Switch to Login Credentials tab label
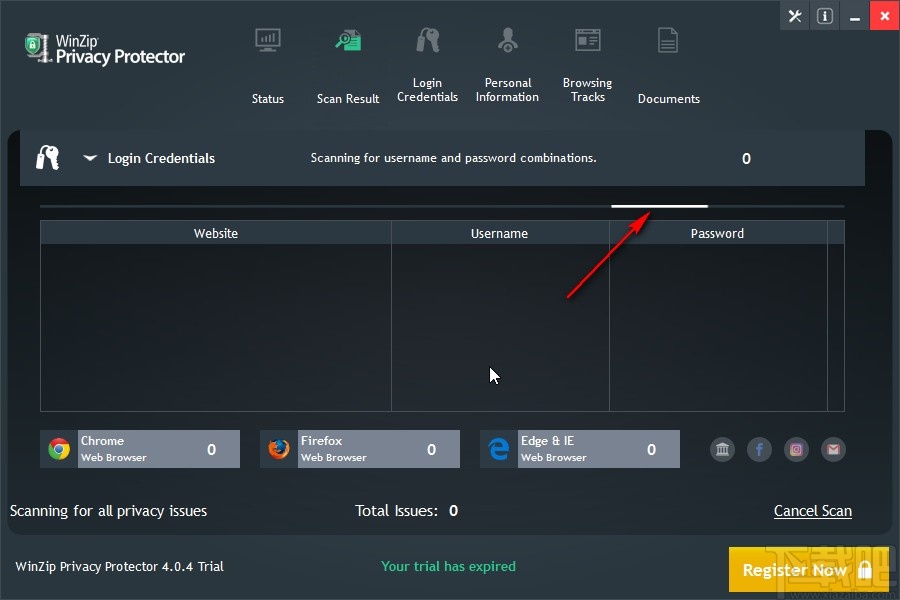 [428, 90]
